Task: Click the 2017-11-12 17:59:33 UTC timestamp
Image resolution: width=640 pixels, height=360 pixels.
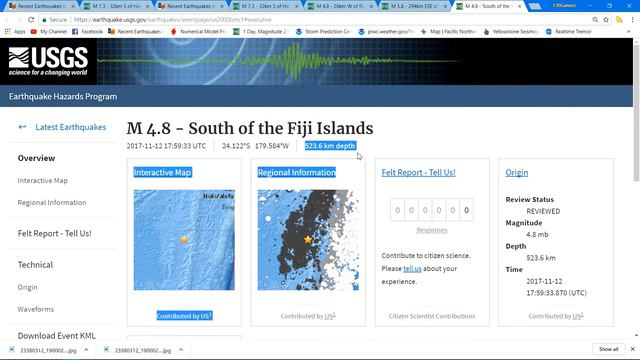Action: [x=166, y=146]
